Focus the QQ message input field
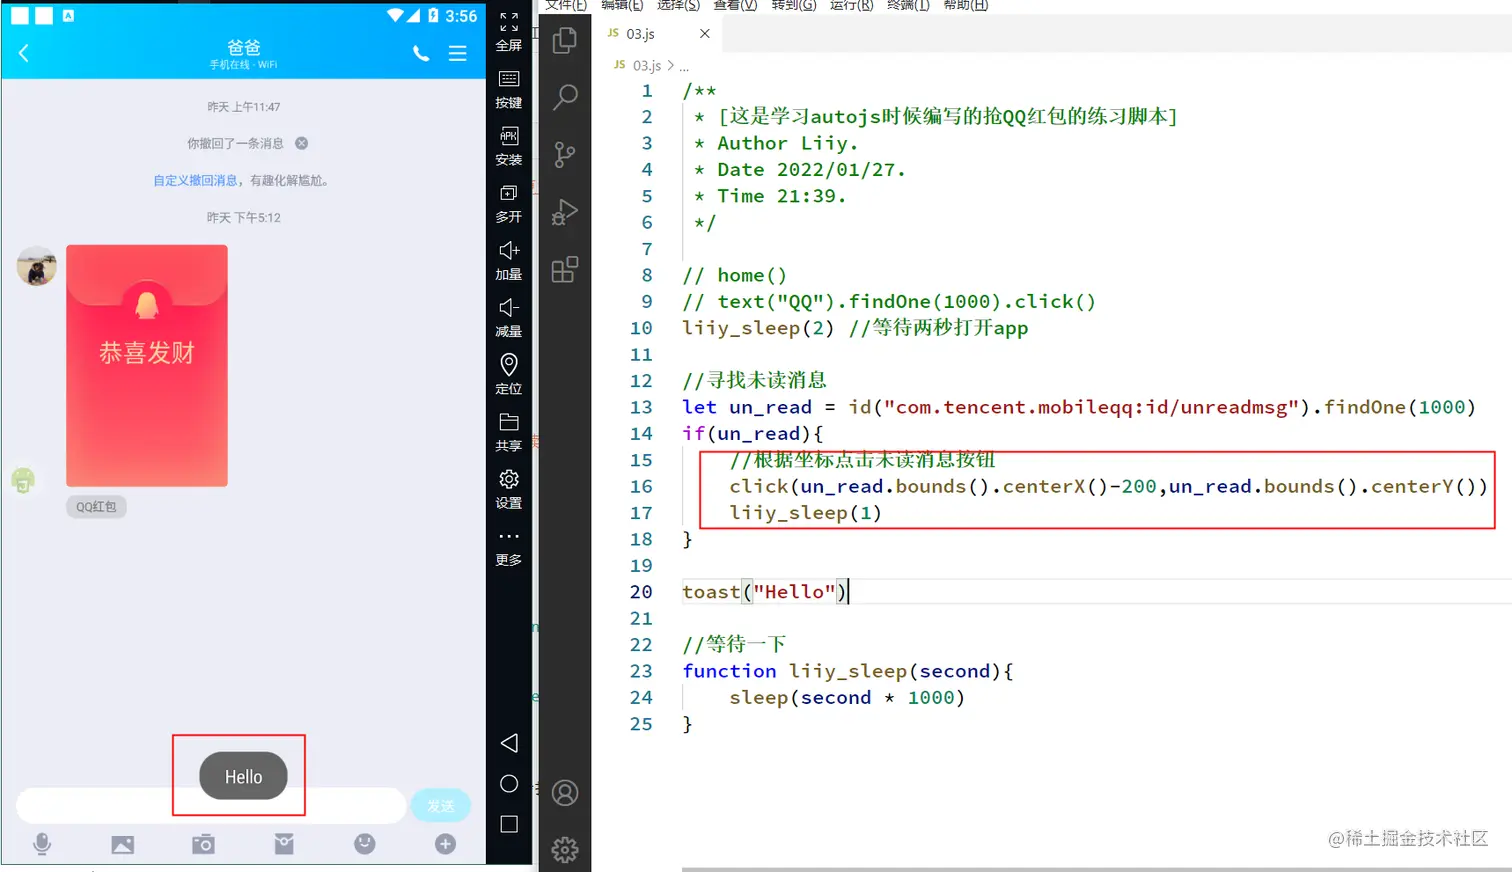 coord(210,805)
